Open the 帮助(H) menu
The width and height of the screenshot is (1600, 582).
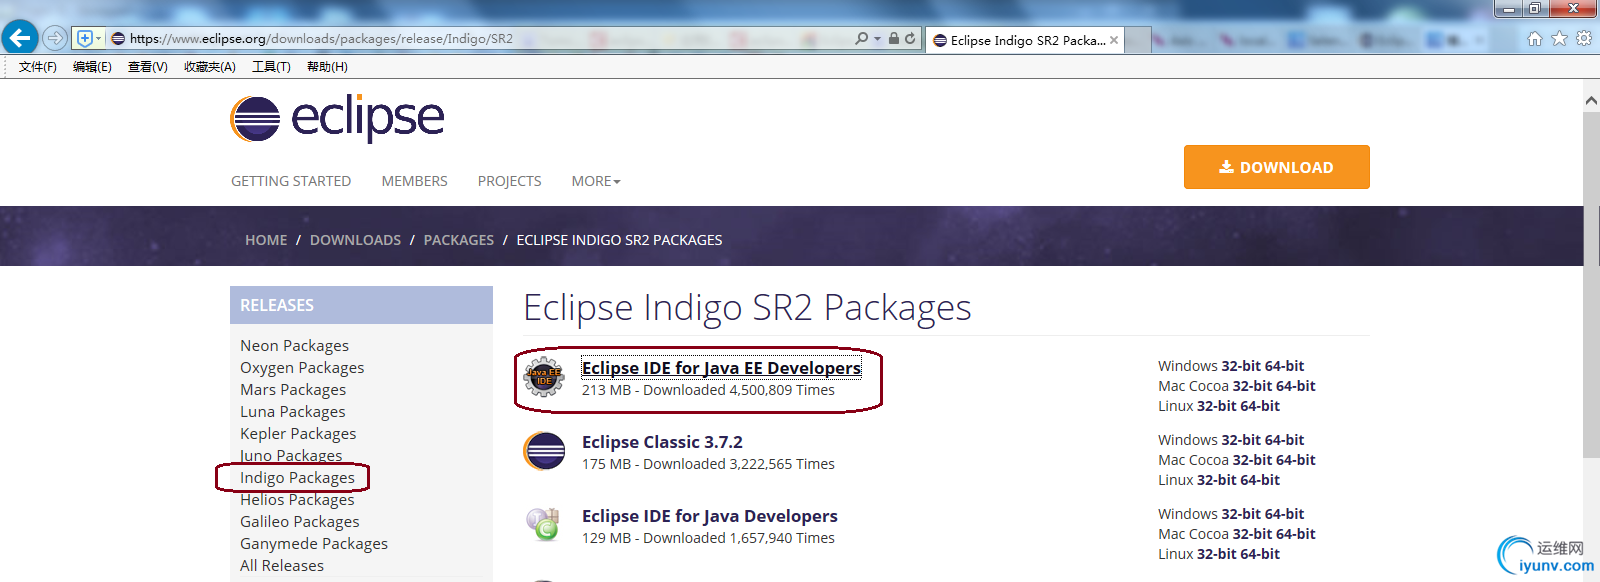327,67
